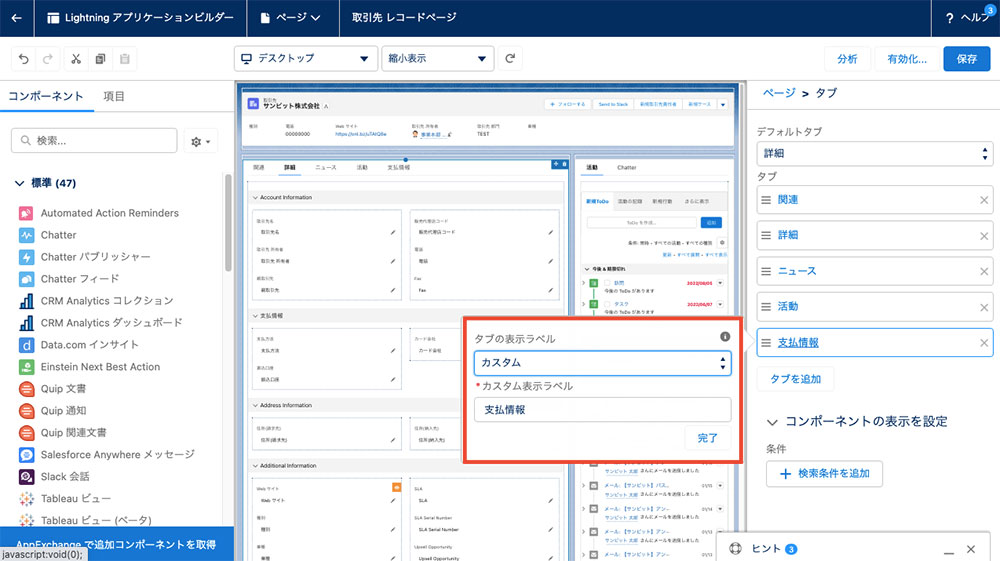This screenshot has height=561, width=1000.
Task: Open the 縮小表示 zoom dropdown
Action: click(438, 58)
